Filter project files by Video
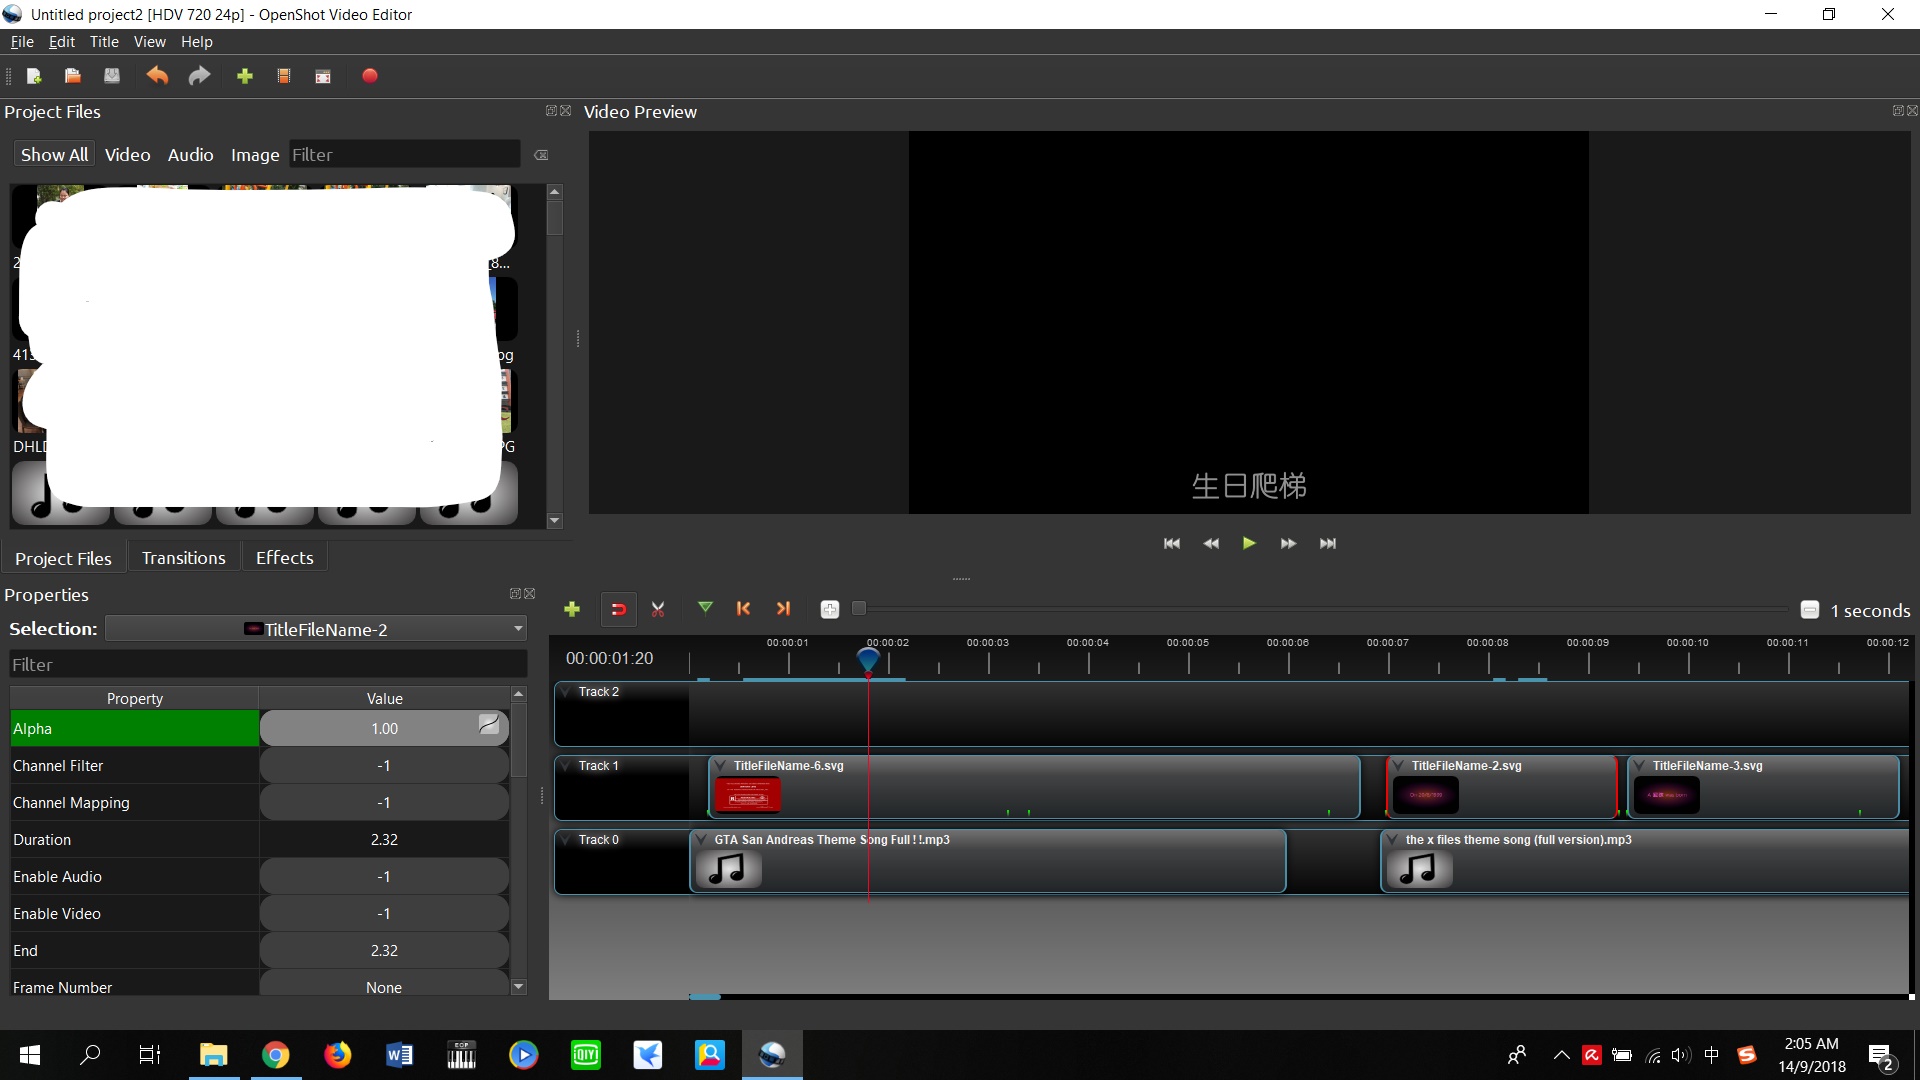This screenshot has width=1920, height=1080. (128, 155)
